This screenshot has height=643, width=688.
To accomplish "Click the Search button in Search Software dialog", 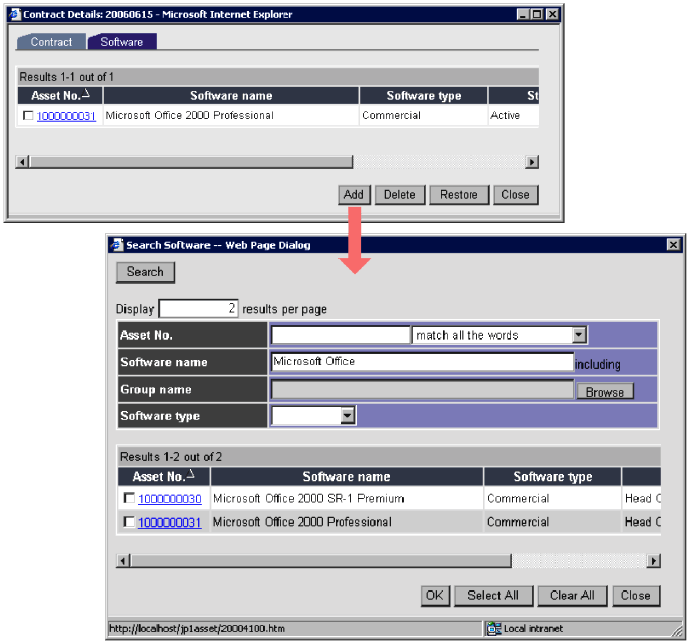I will [145, 272].
